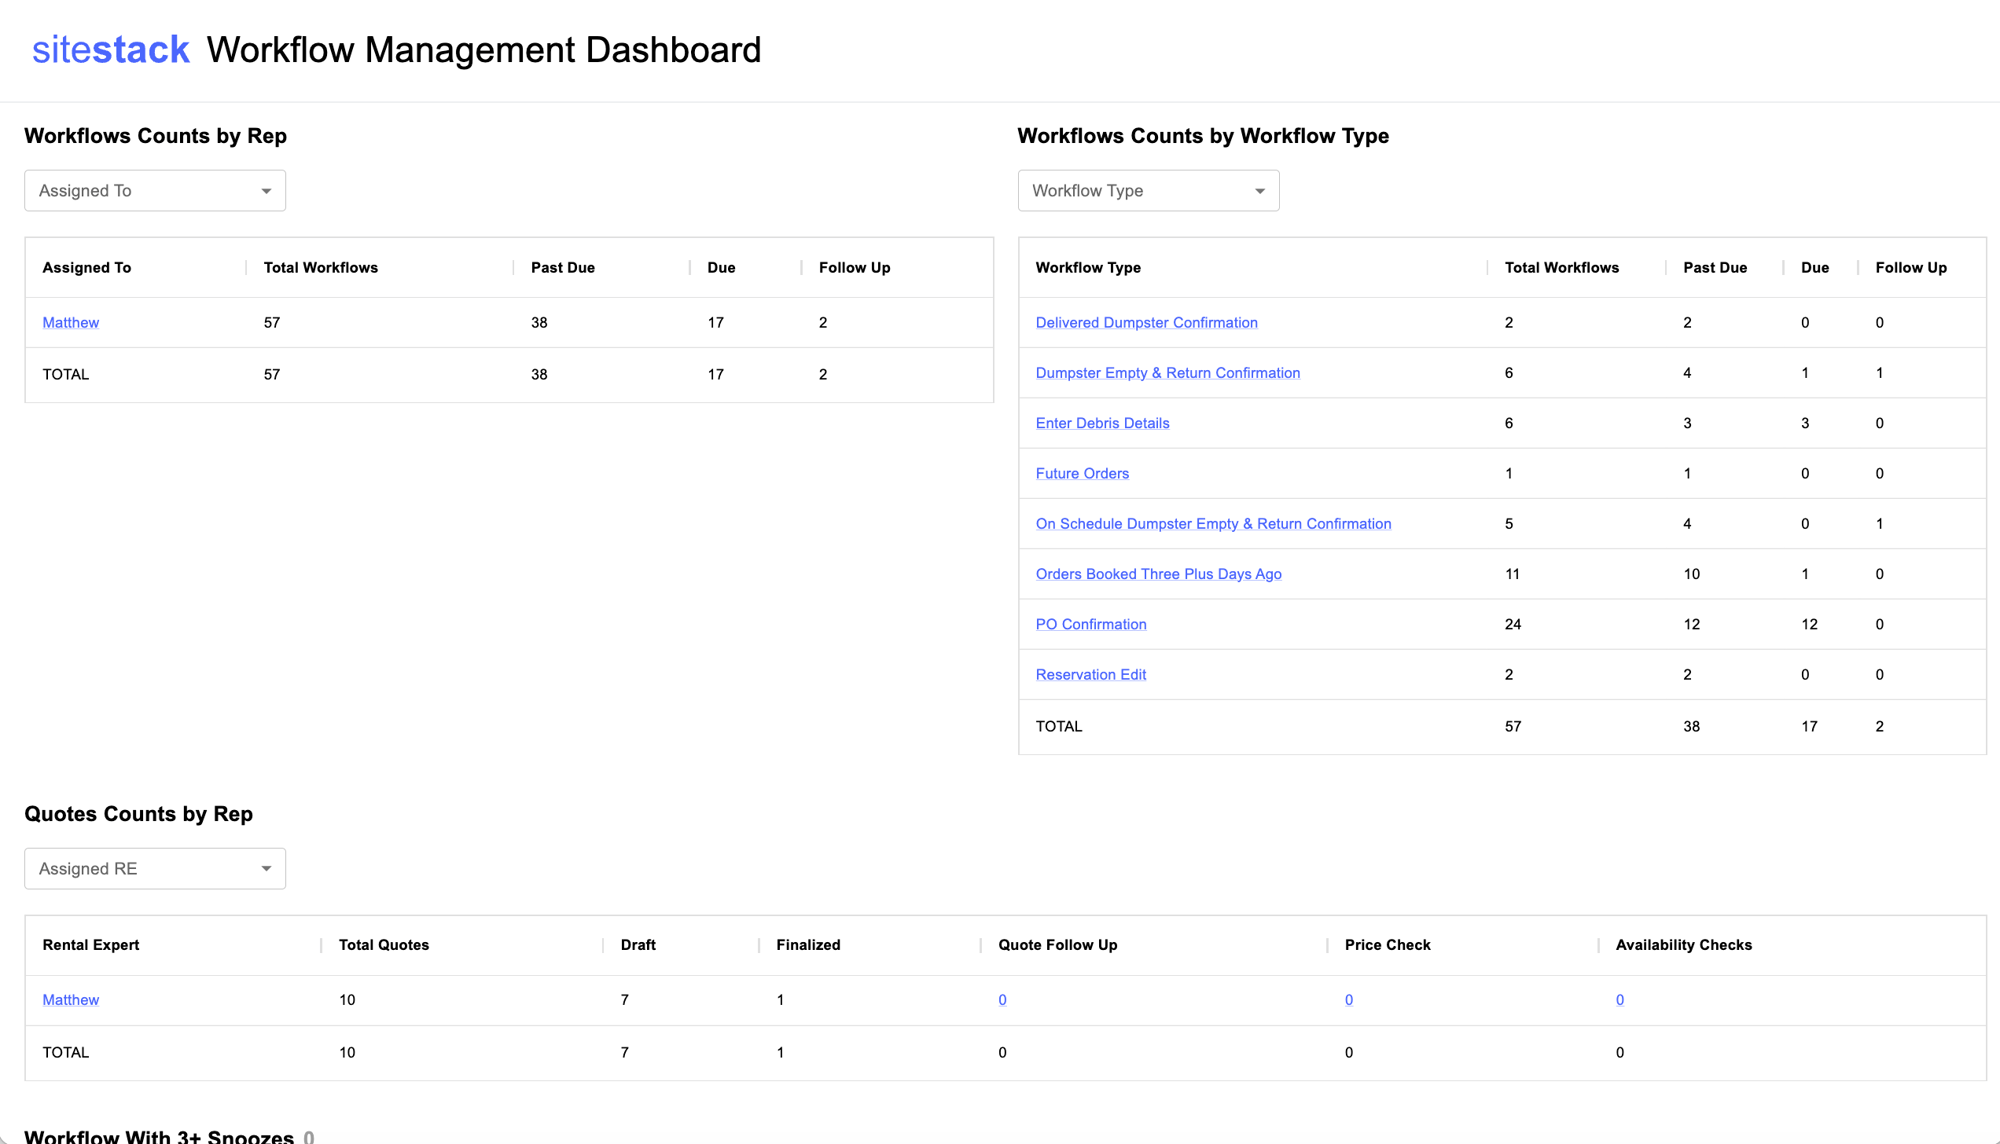Viewport: 2000px width, 1144px height.
Task: Click Matthew's Price Check count
Action: coord(1348,1000)
